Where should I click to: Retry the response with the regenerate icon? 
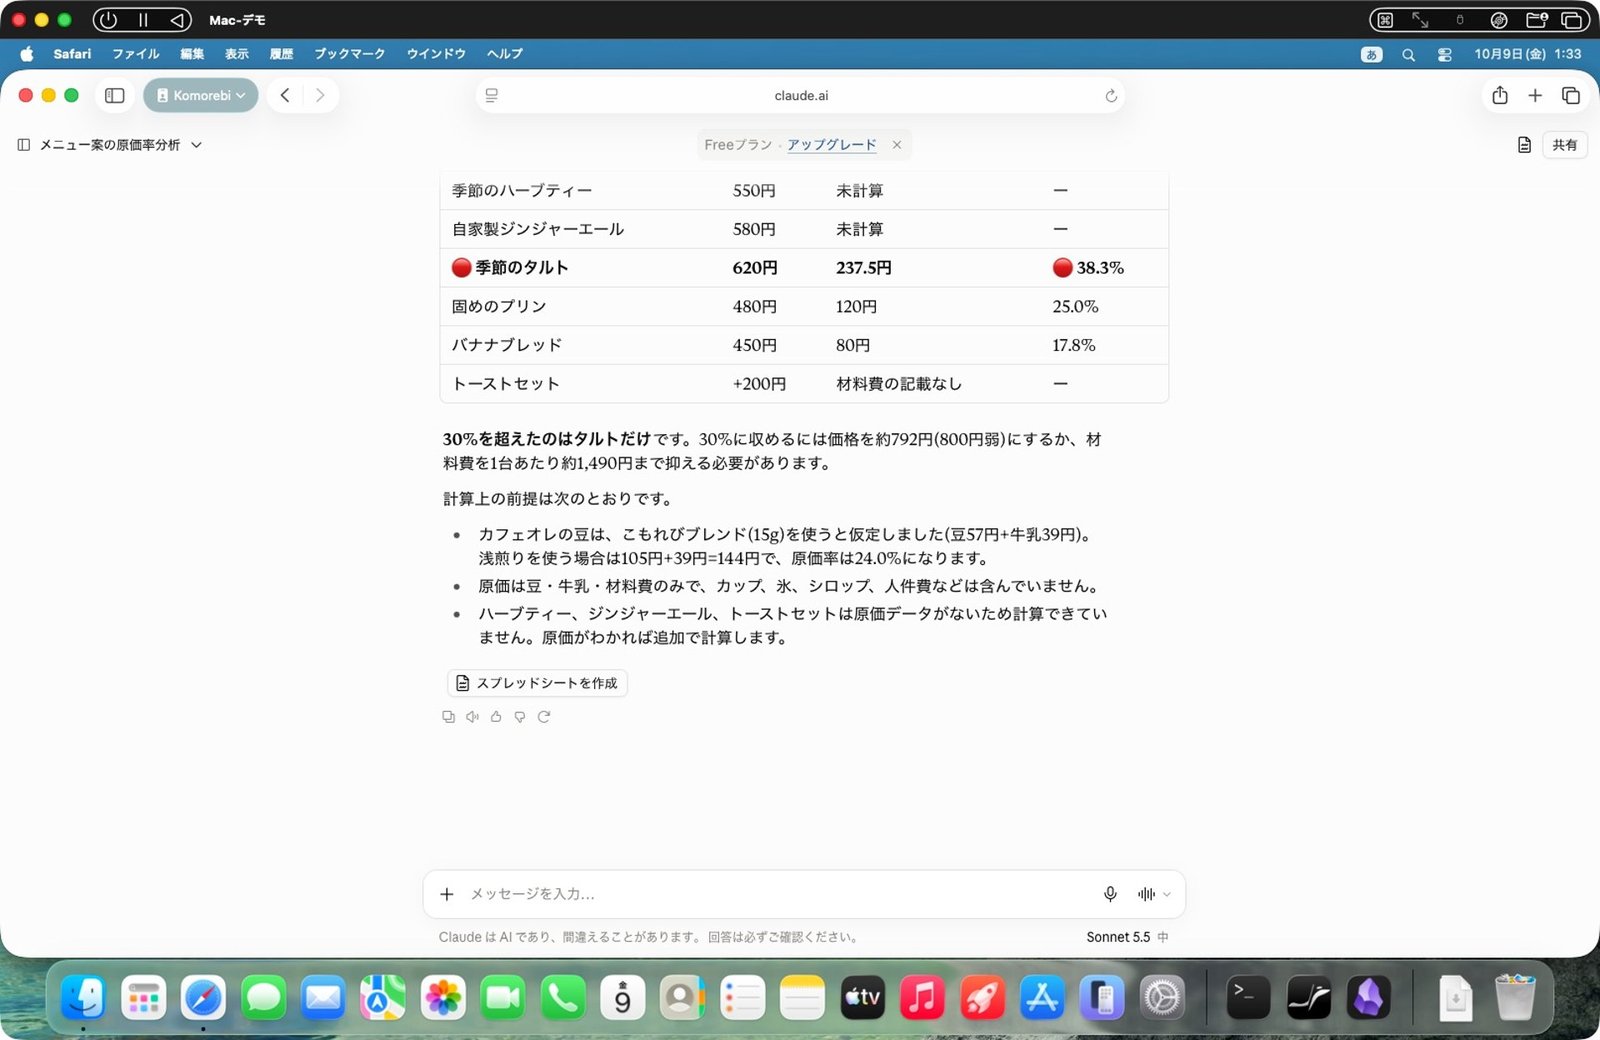(544, 717)
